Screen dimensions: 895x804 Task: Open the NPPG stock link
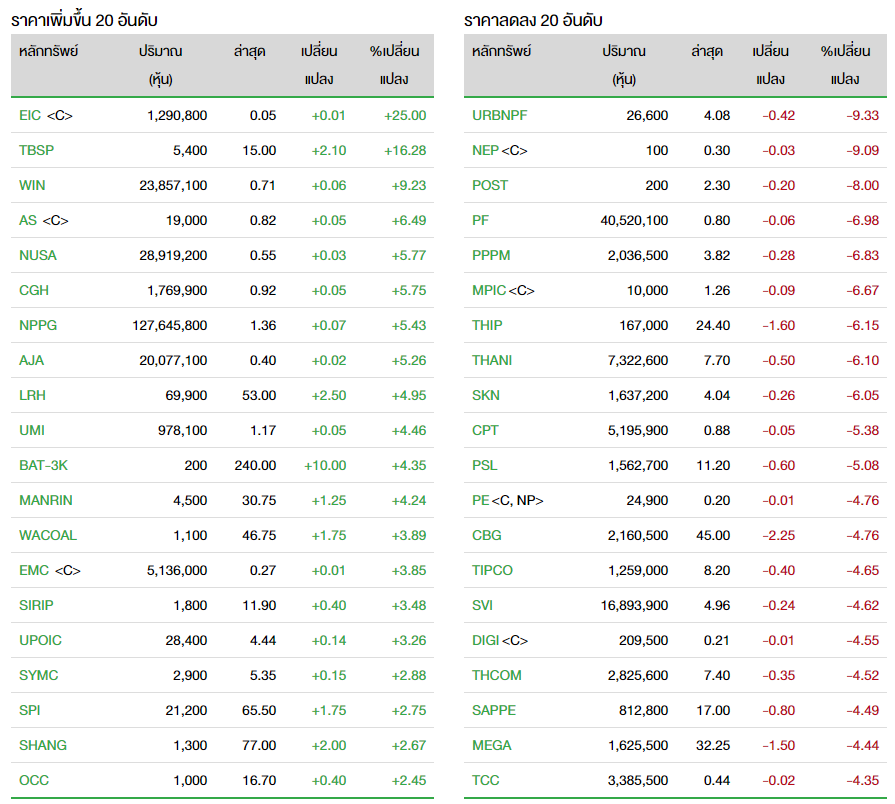coord(38,326)
